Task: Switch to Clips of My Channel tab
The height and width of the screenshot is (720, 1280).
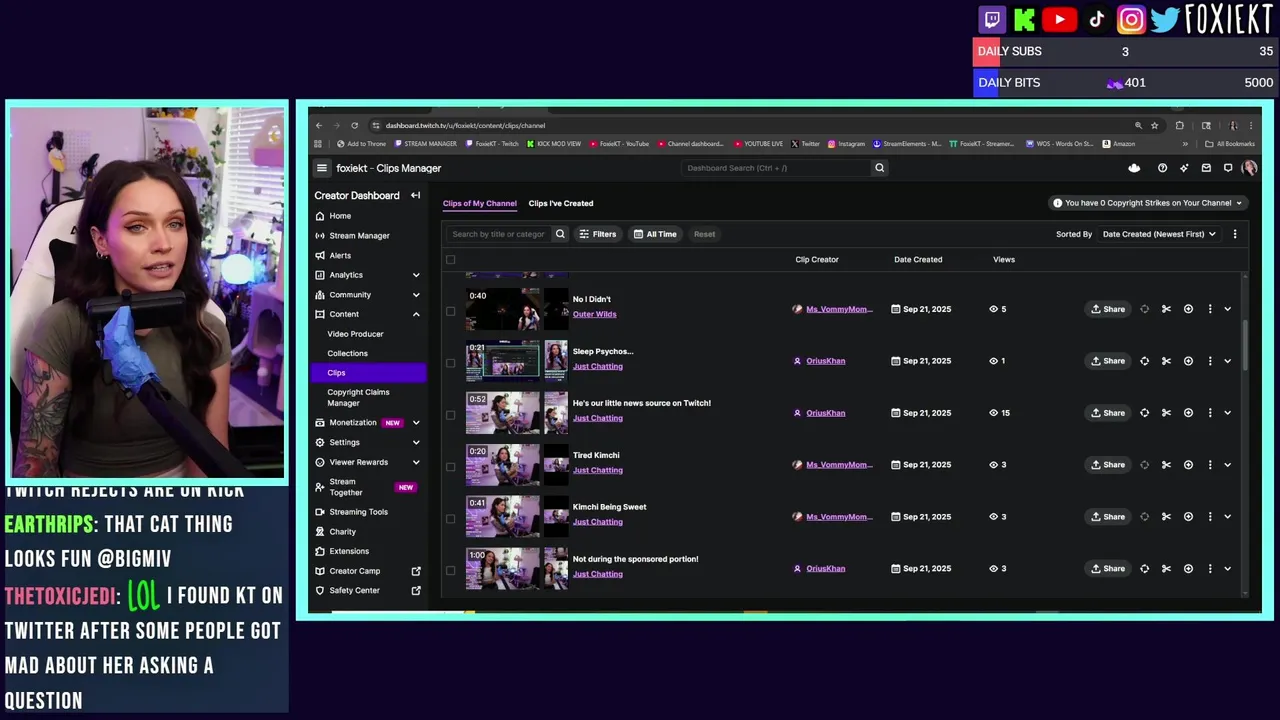Action: tap(480, 203)
